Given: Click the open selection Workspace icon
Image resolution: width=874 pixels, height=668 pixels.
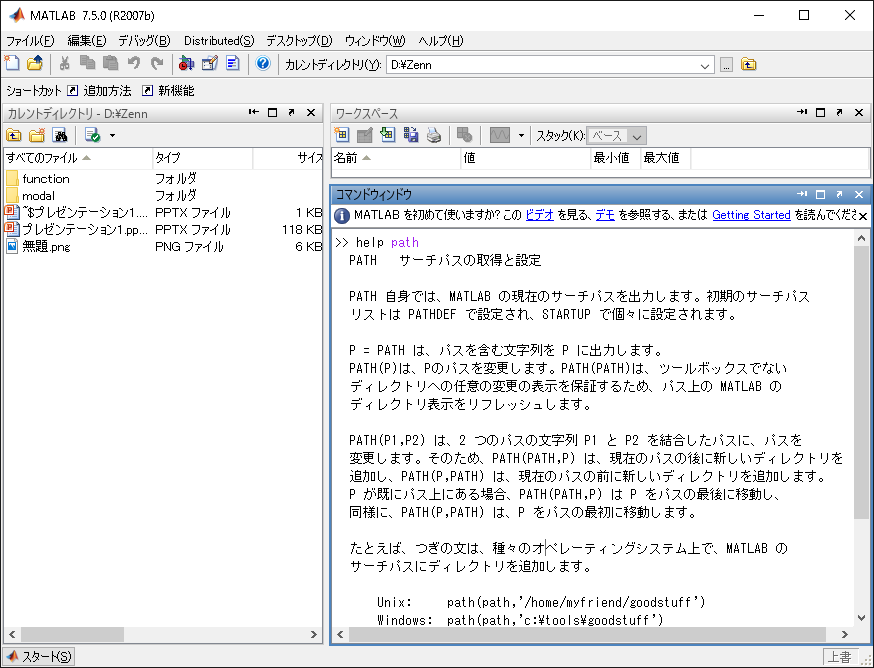Looking at the screenshot, I should (x=365, y=135).
